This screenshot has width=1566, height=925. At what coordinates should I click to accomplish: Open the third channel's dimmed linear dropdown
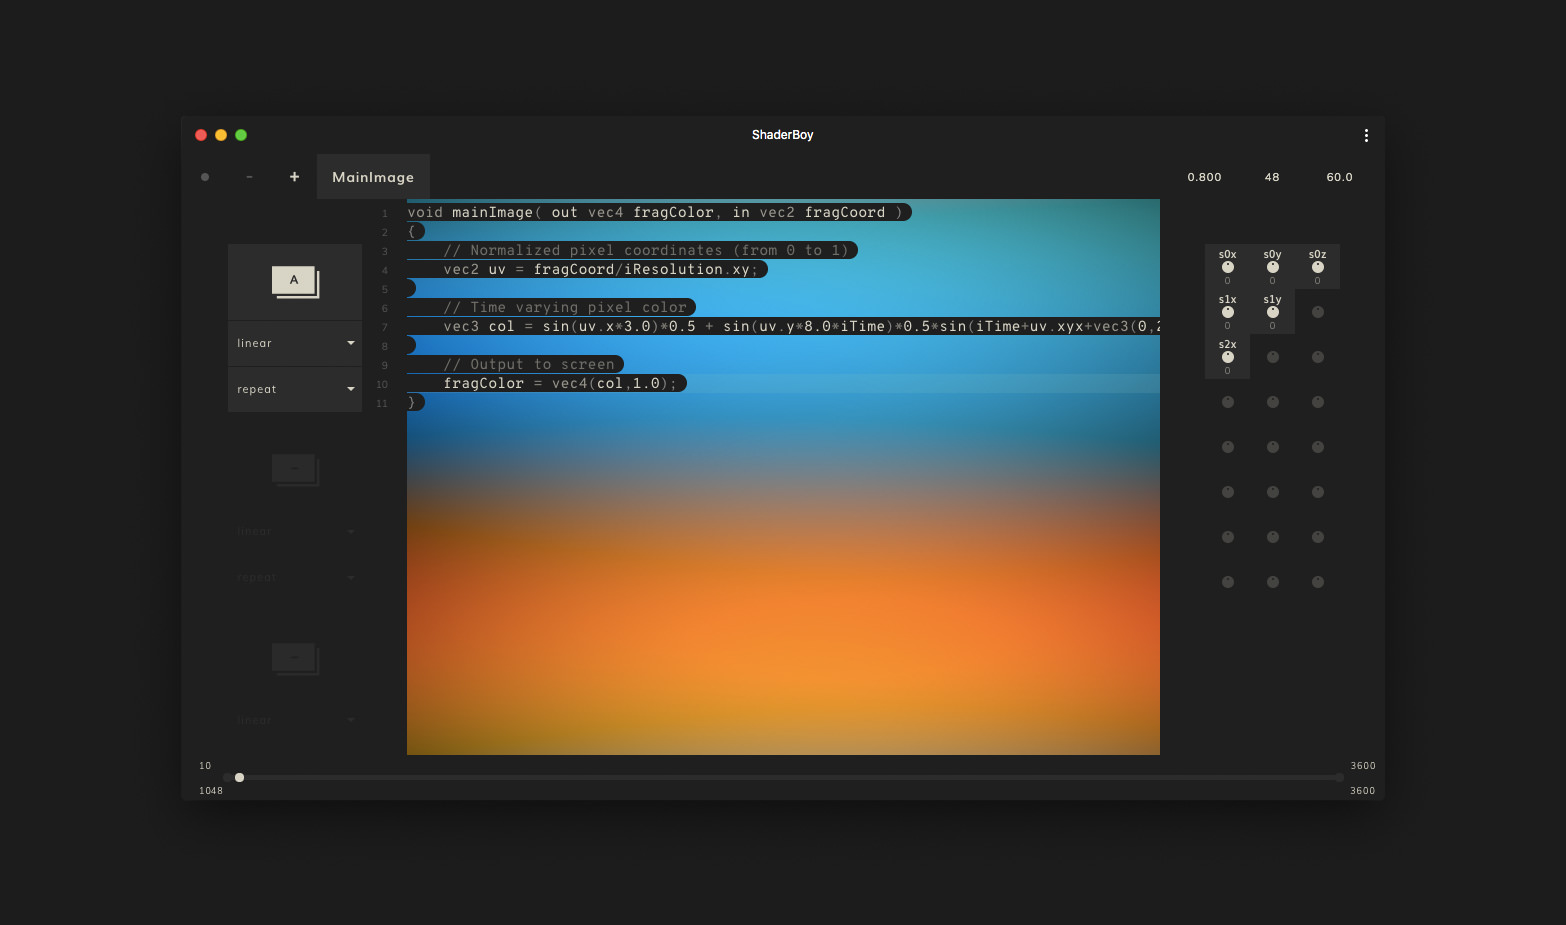[x=295, y=720]
